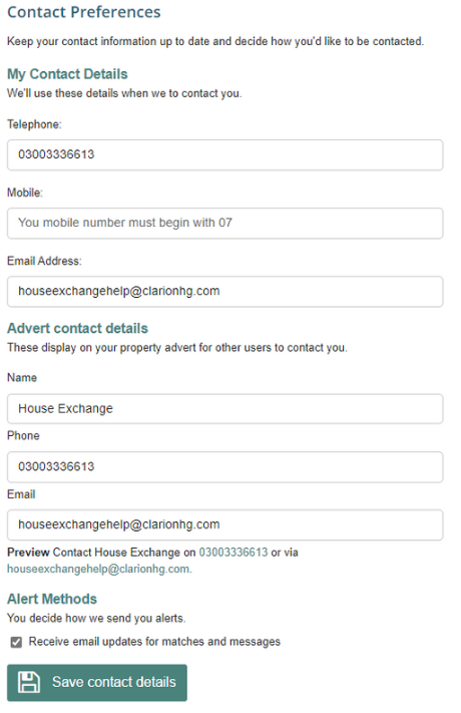Open the preview houseexchangehelp email link
This screenshot has height=713, width=461.
99,569
